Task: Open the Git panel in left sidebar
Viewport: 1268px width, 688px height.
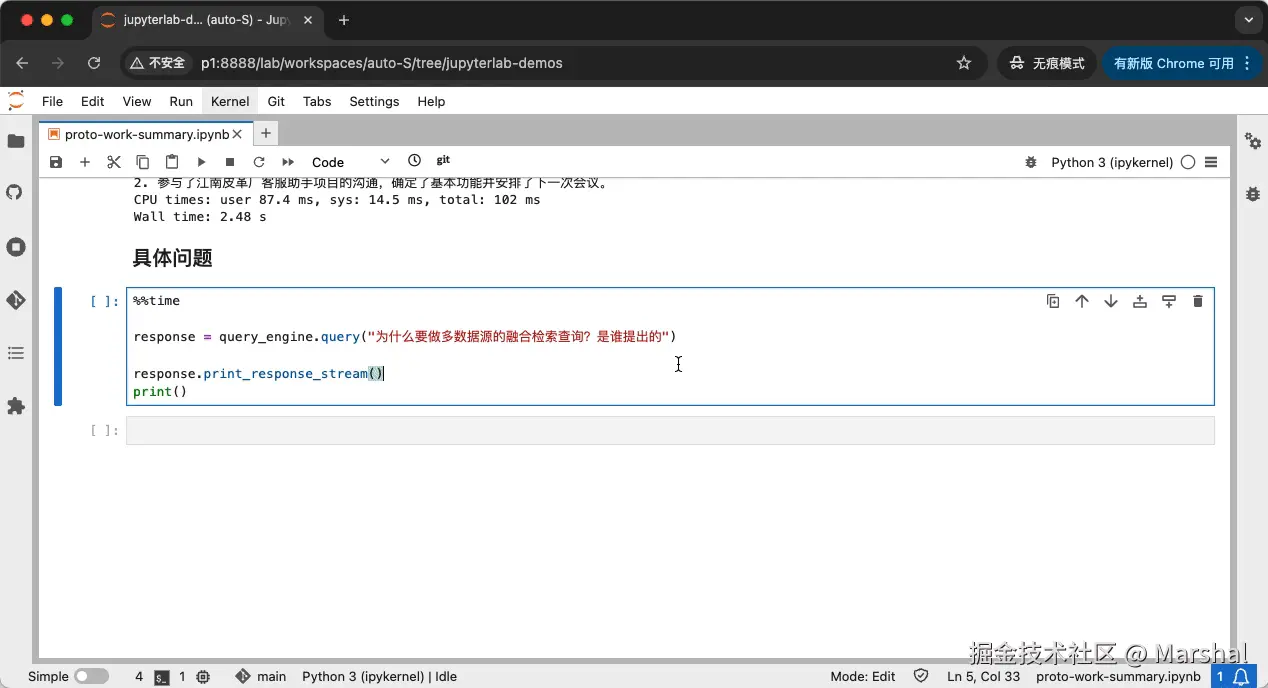Action: click(x=16, y=300)
